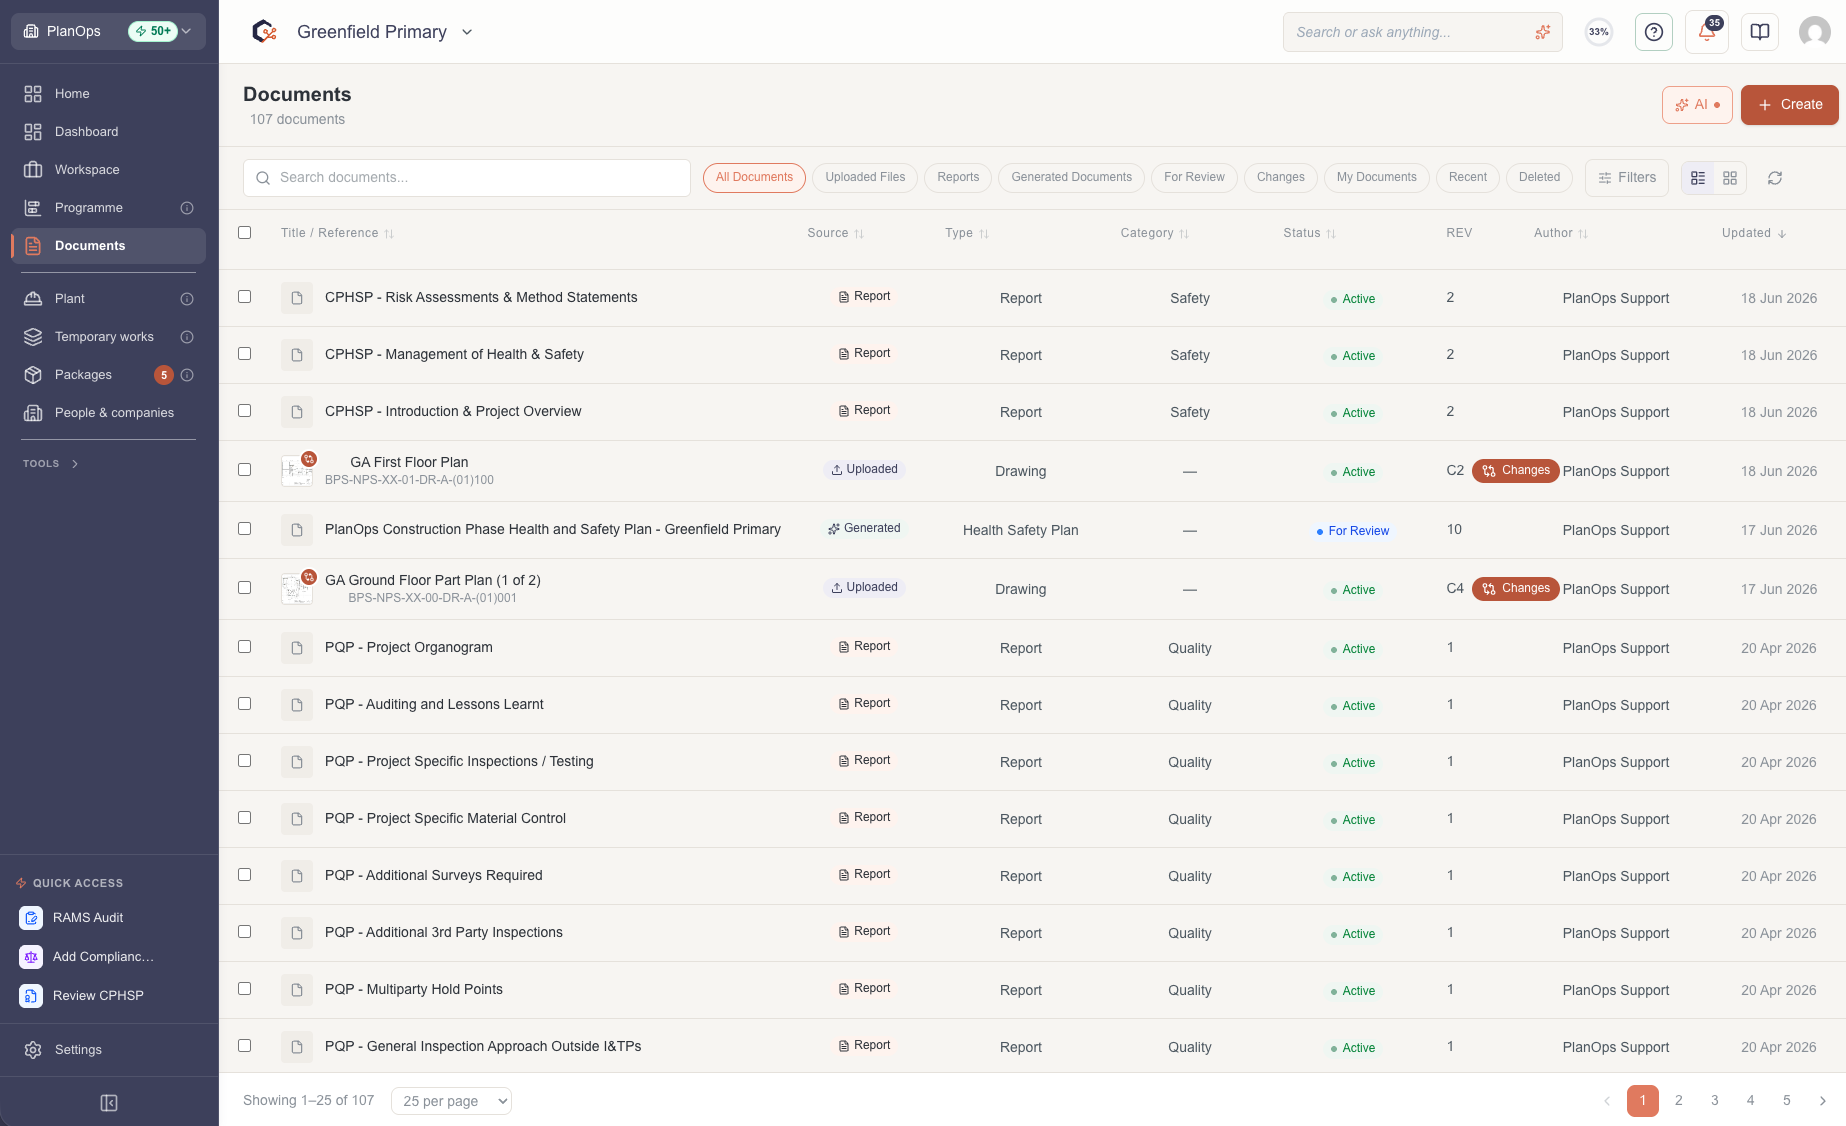This screenshot has height=1126, width=1846.
Task: Open the notifications bell icon
Action: (x=1707, y=32)
